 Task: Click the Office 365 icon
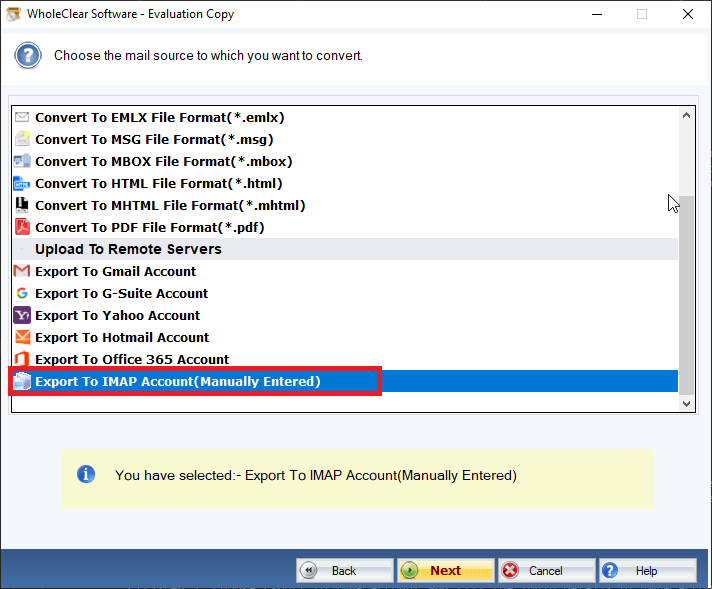pyautogui.click(x=22, y=360)
